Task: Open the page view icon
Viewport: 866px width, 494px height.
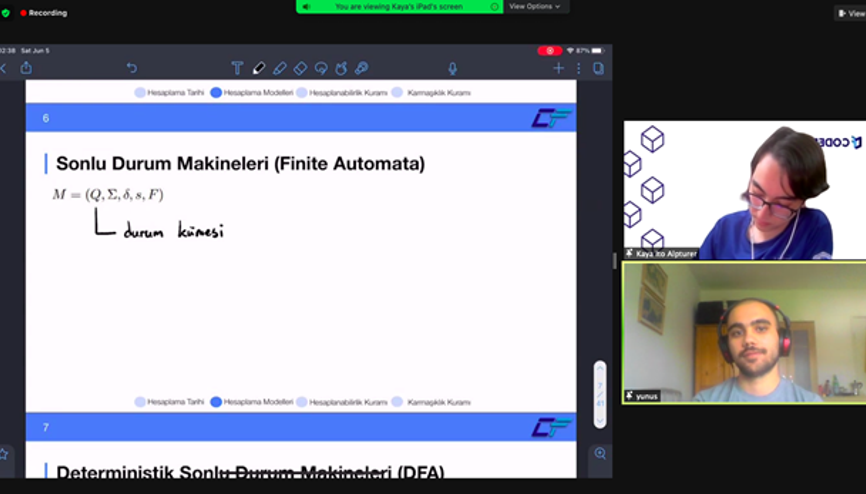Action: 598,68
